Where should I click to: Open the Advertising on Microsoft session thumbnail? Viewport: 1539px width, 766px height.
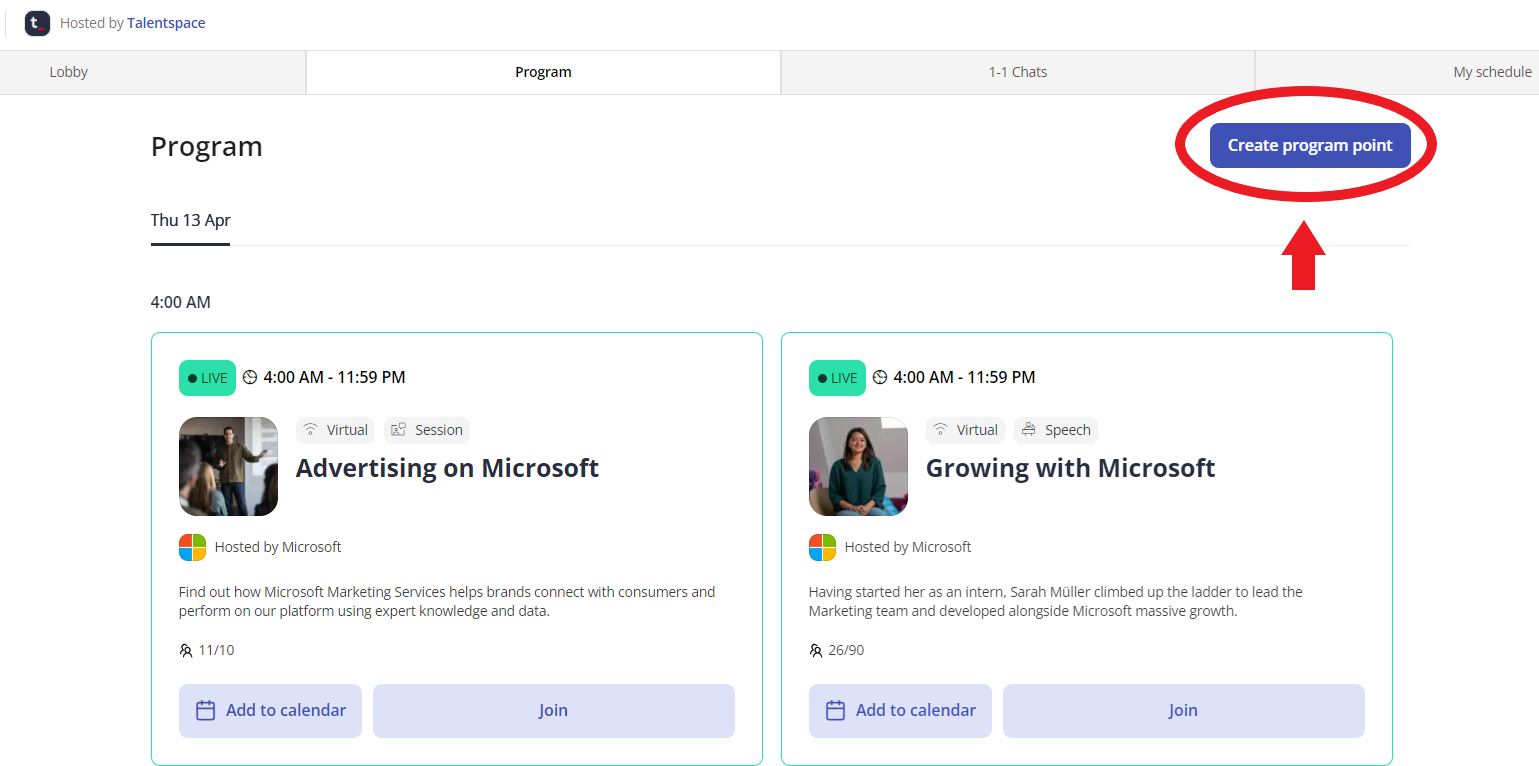point(228,466)
